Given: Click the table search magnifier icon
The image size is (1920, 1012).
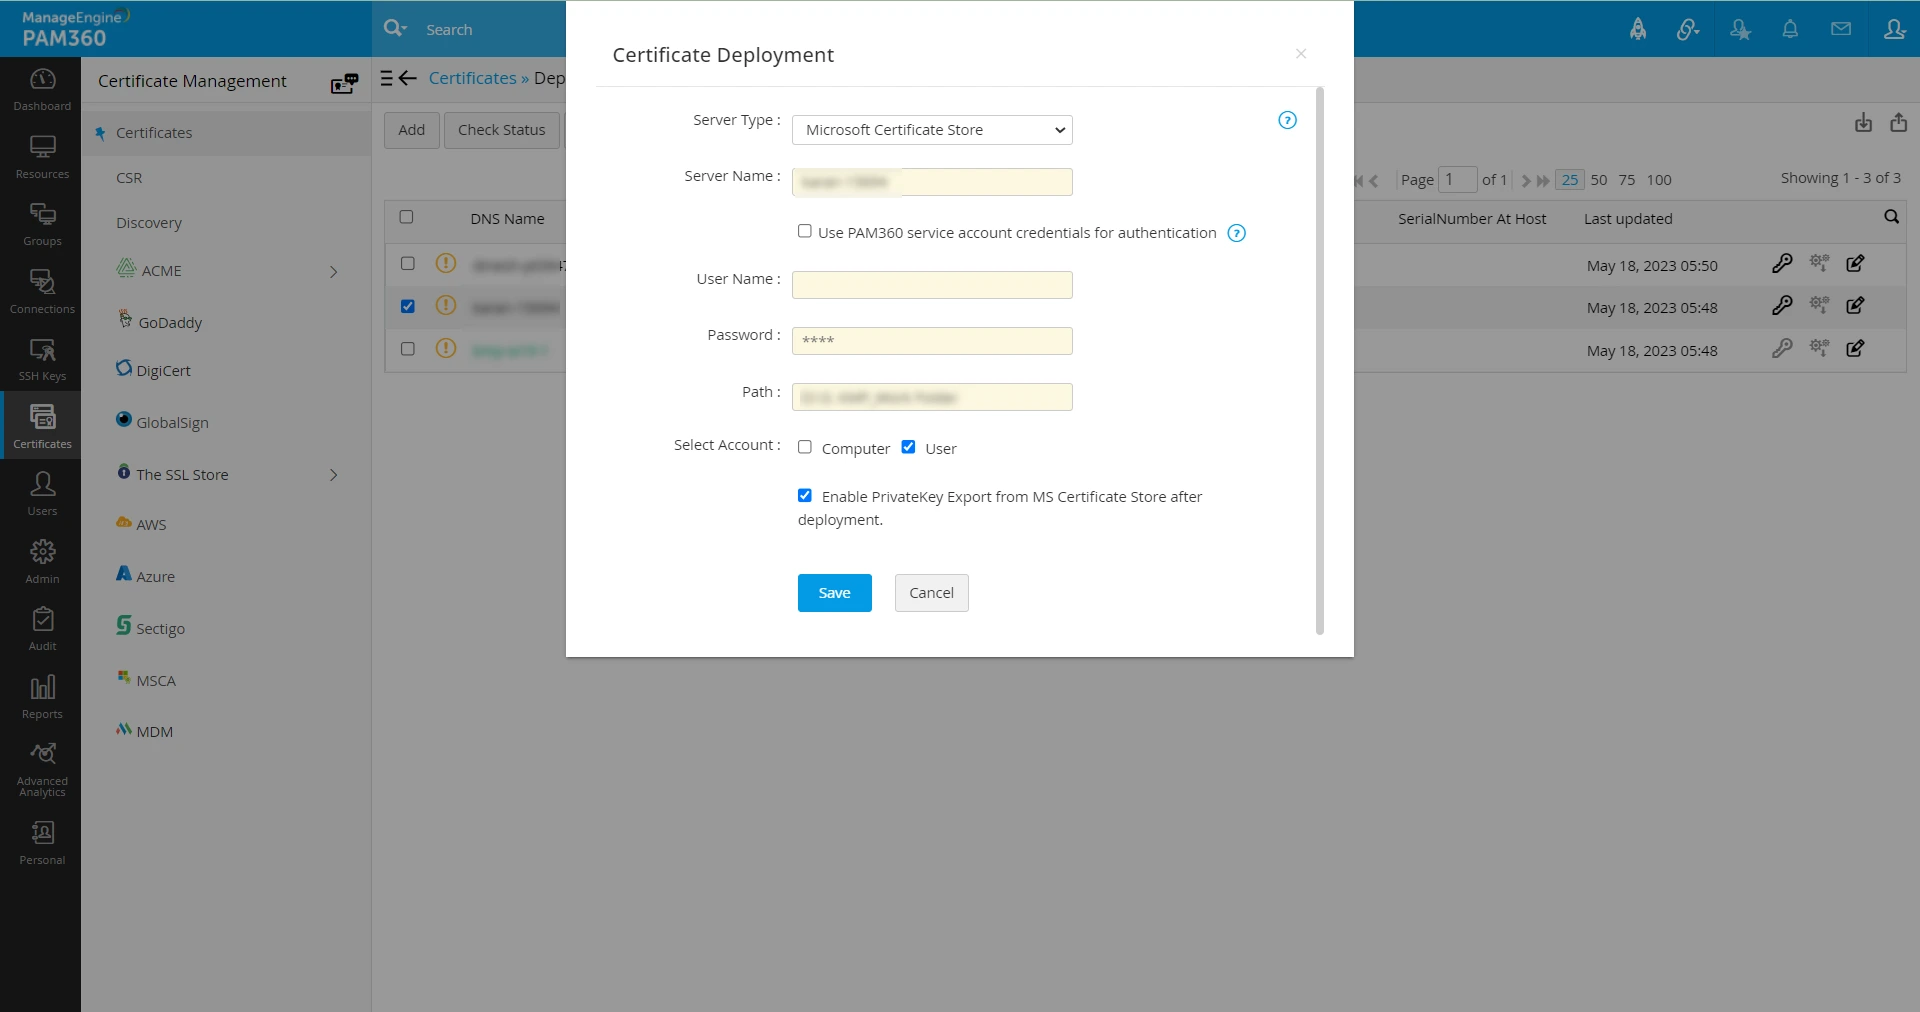Looking at the screenshot, I should pyautogui.click(x=1891, y=217).
